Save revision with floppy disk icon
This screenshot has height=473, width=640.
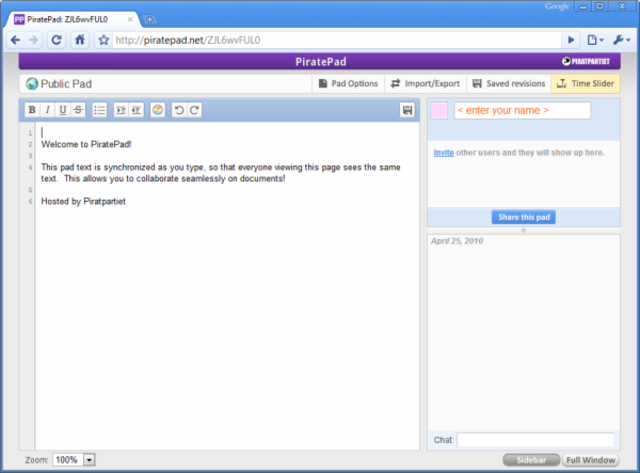[407, 110]
